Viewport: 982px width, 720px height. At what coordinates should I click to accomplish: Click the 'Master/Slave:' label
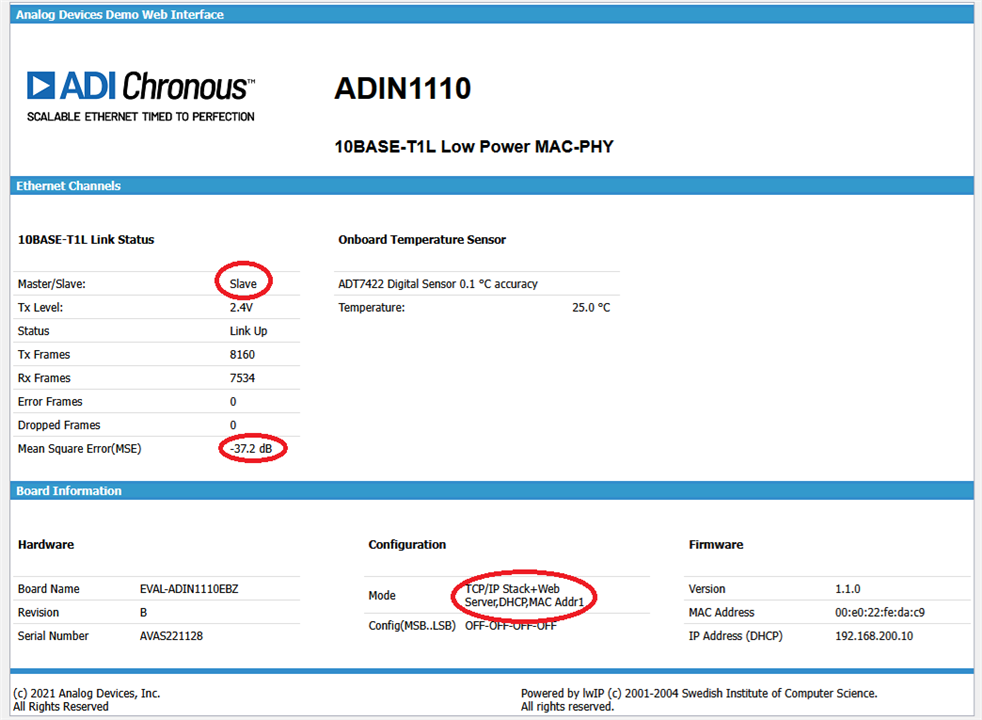tap(51, 284)
